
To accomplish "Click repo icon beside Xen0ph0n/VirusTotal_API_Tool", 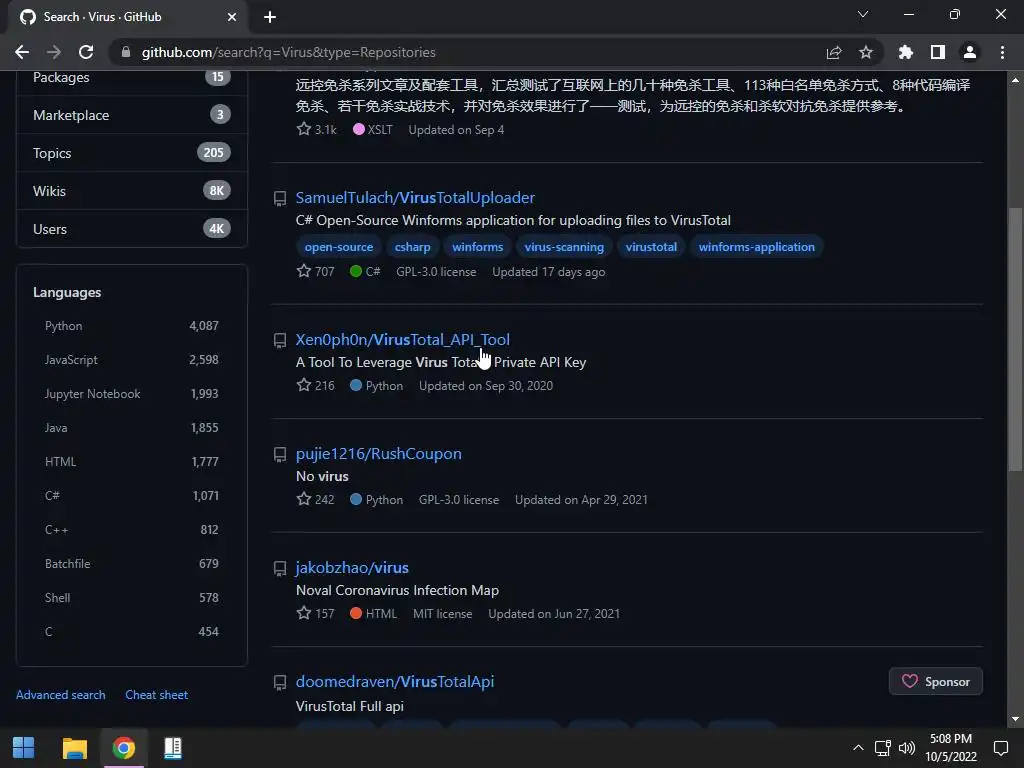I will pyautogui.click(x=280, y=341).
